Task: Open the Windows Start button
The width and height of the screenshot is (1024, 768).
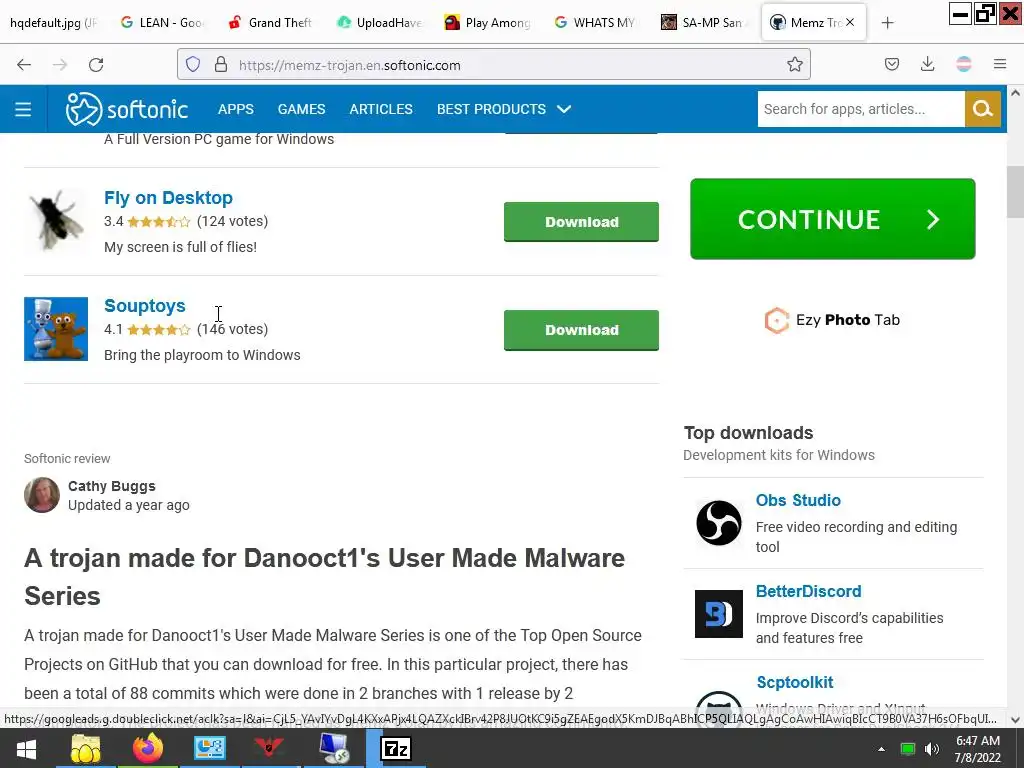Action: (x=26, y=749)
